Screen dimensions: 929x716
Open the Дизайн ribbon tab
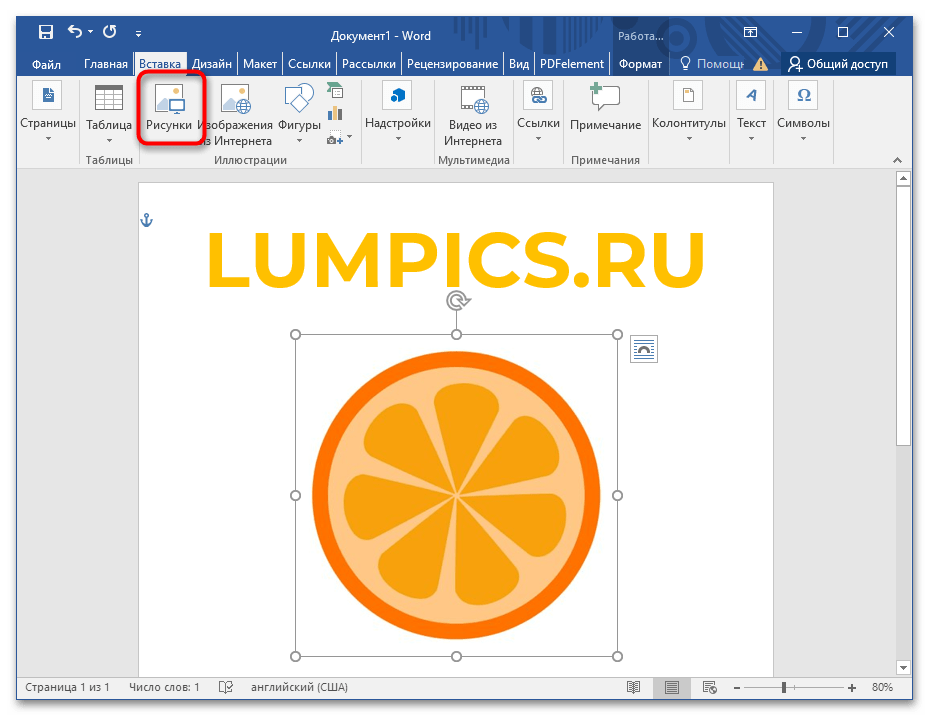point(212,64)
